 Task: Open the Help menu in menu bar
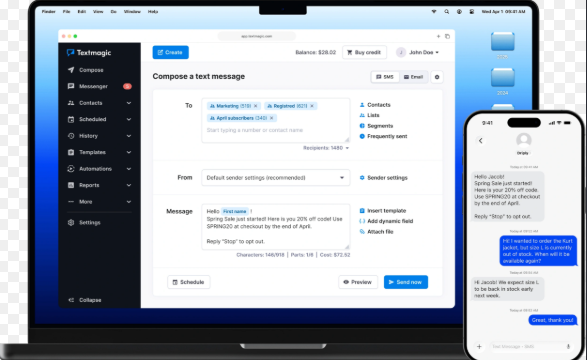coord(153,12)
